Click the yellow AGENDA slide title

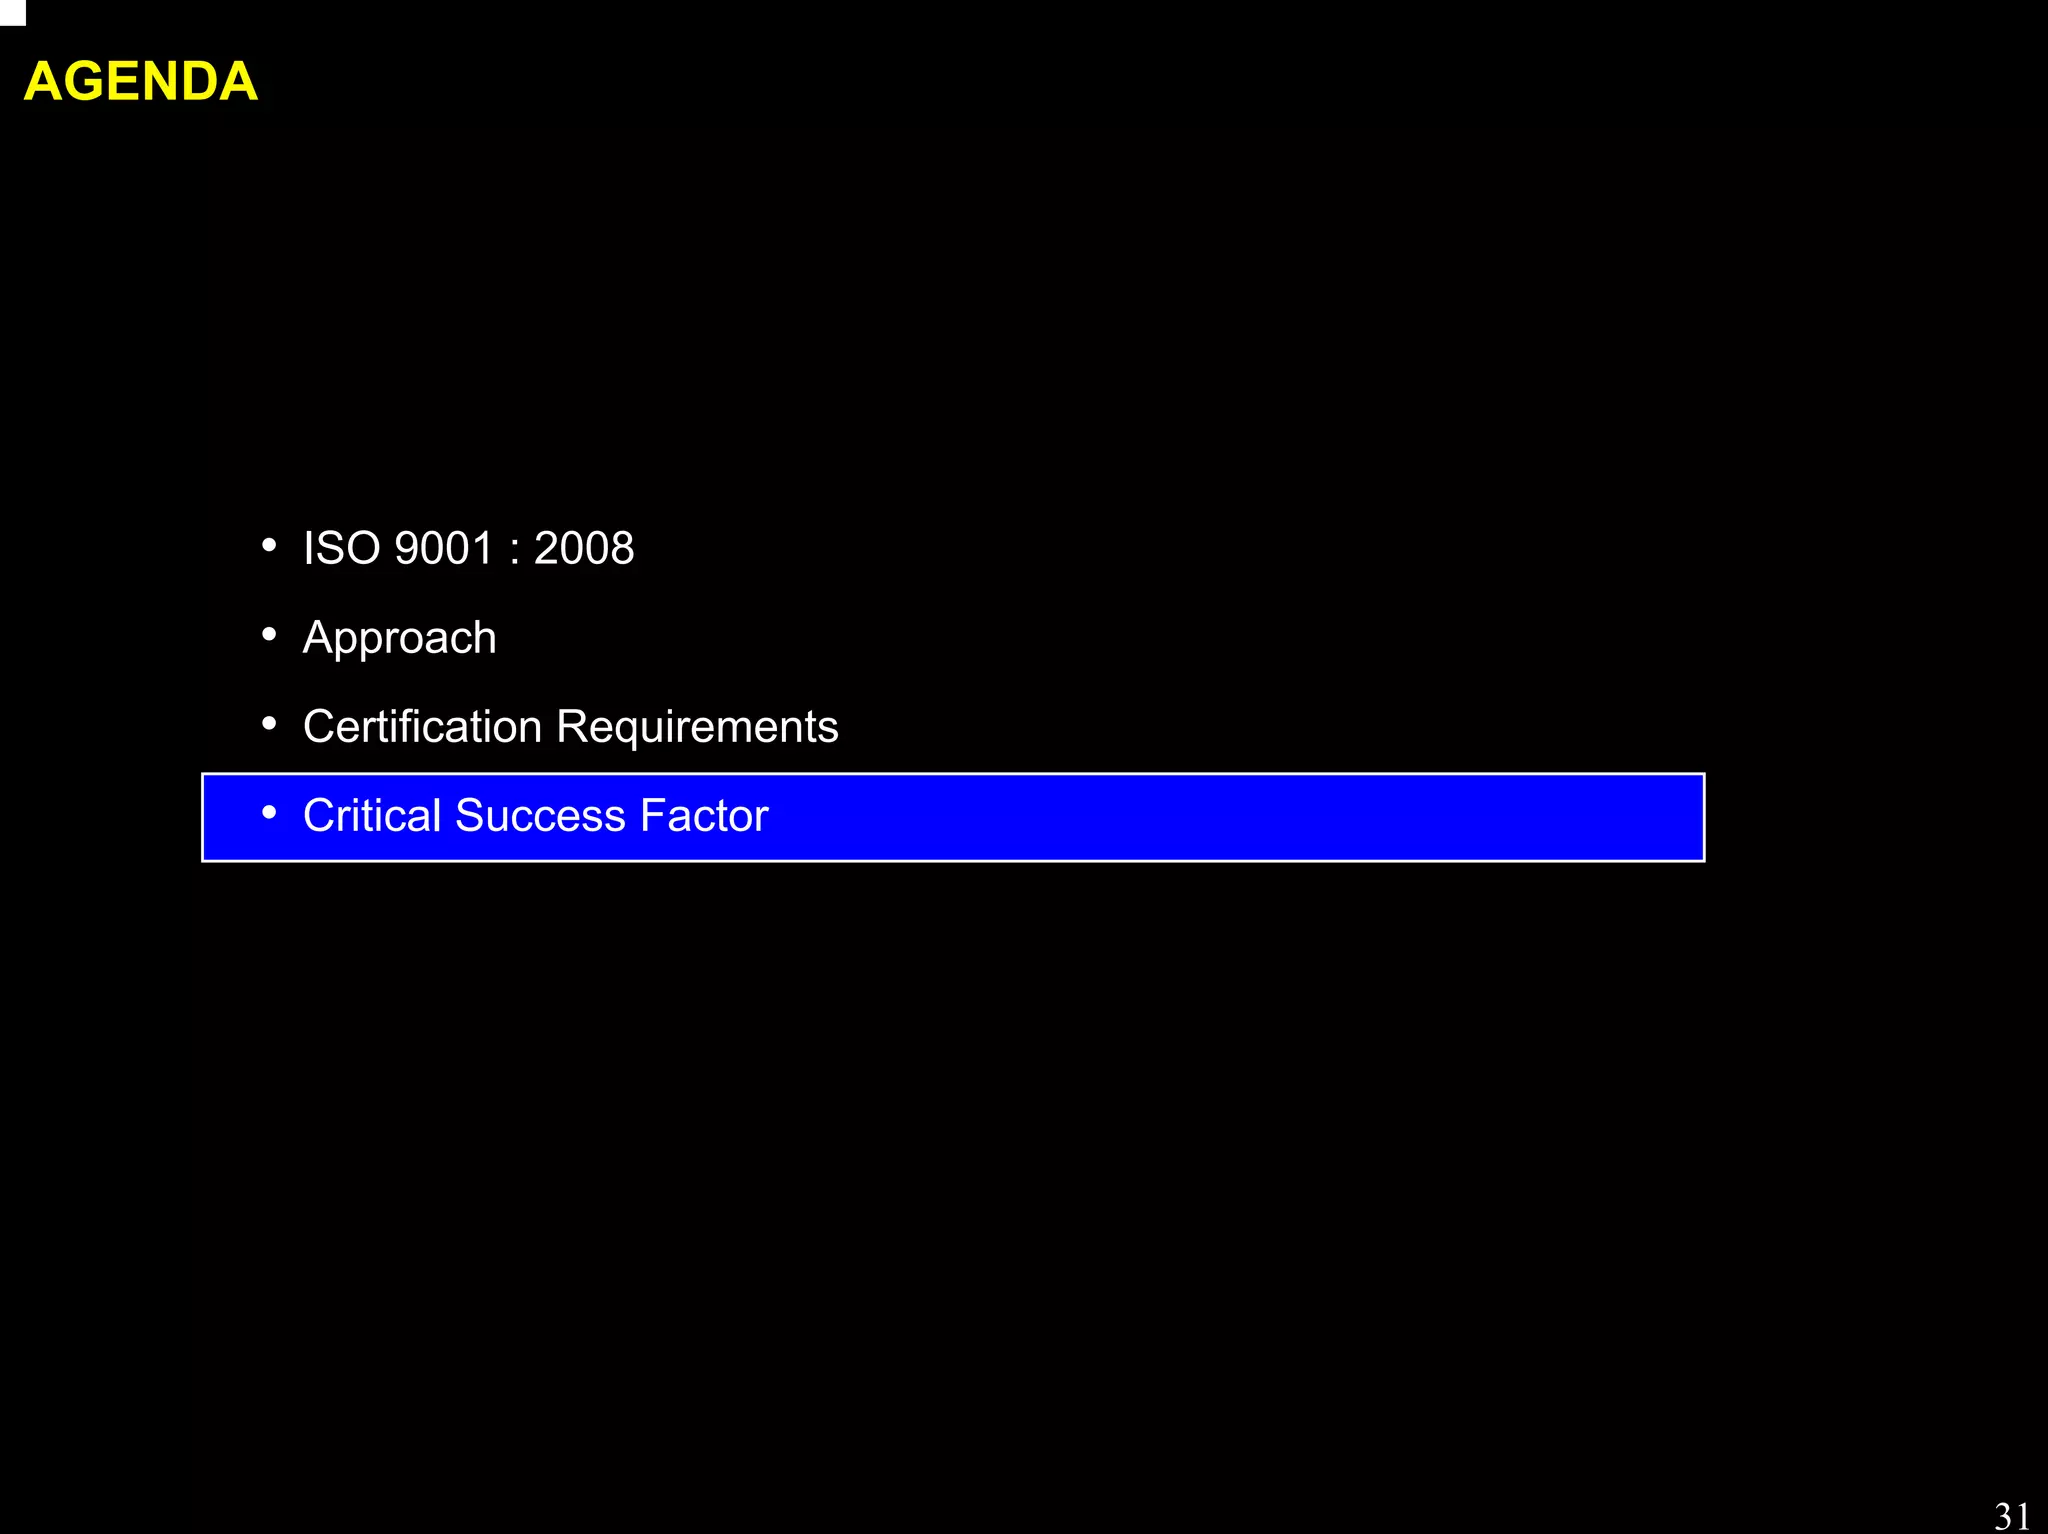140,81
